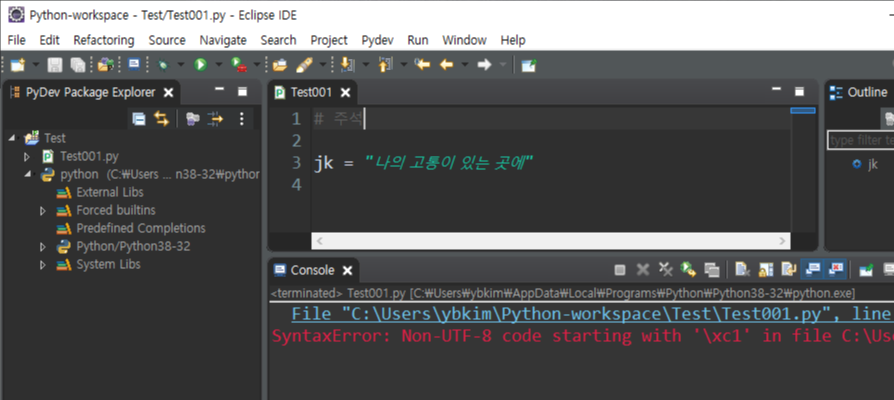
Task: Remove the launch with console X icon
Action: pyautogui.click(x=643, y=270)
